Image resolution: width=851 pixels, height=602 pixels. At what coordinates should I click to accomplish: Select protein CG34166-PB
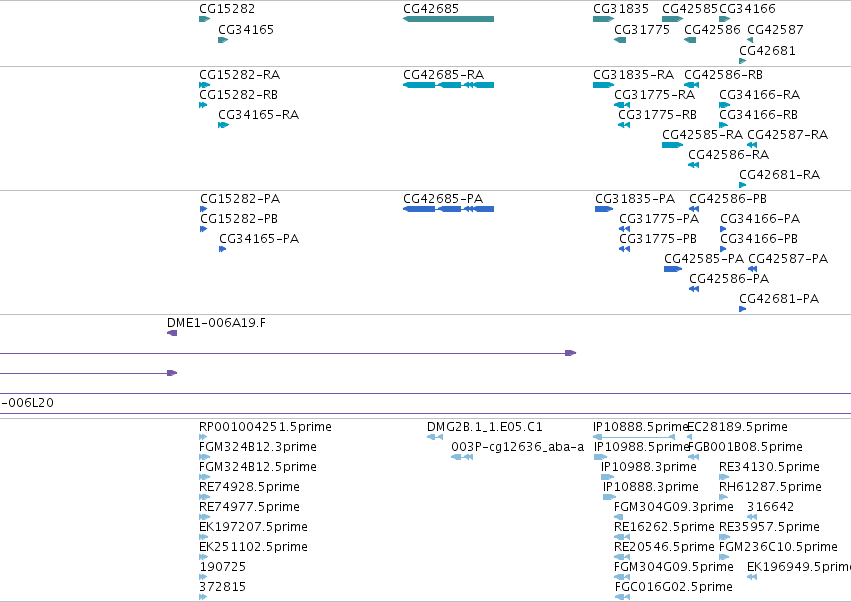pyautogui.click(x=759, y=239)
